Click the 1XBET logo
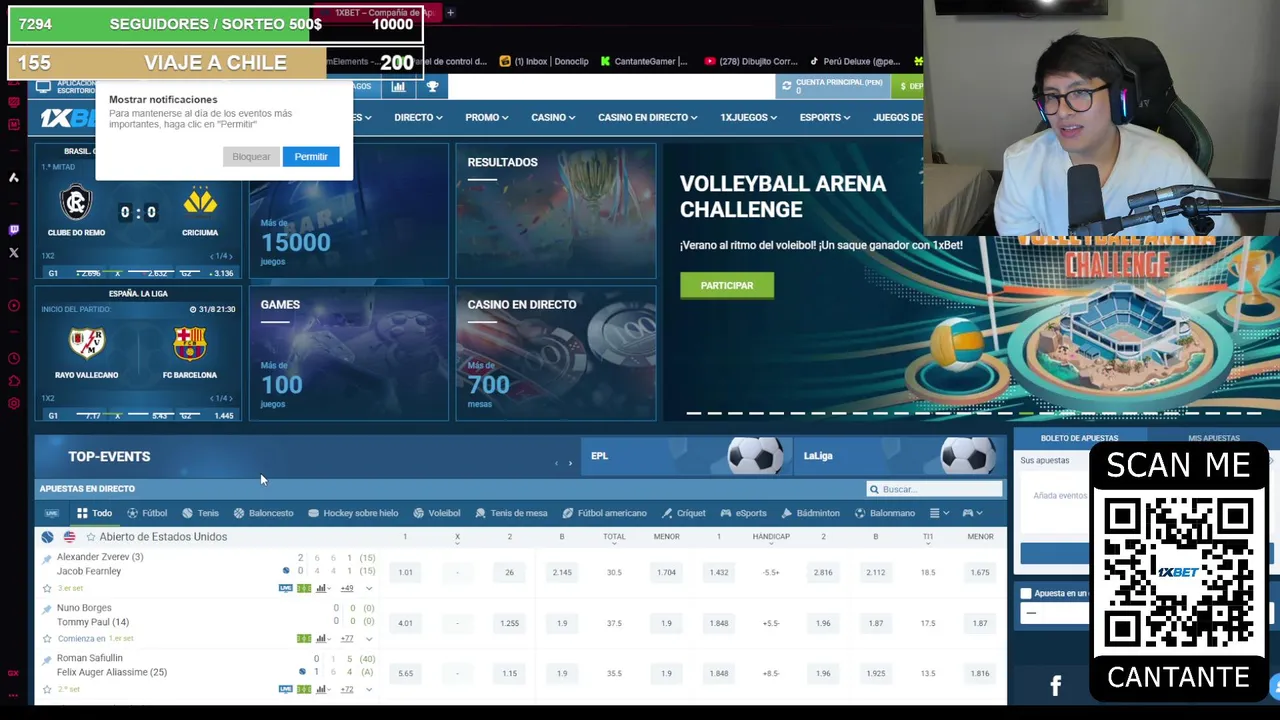 point(68,118)
